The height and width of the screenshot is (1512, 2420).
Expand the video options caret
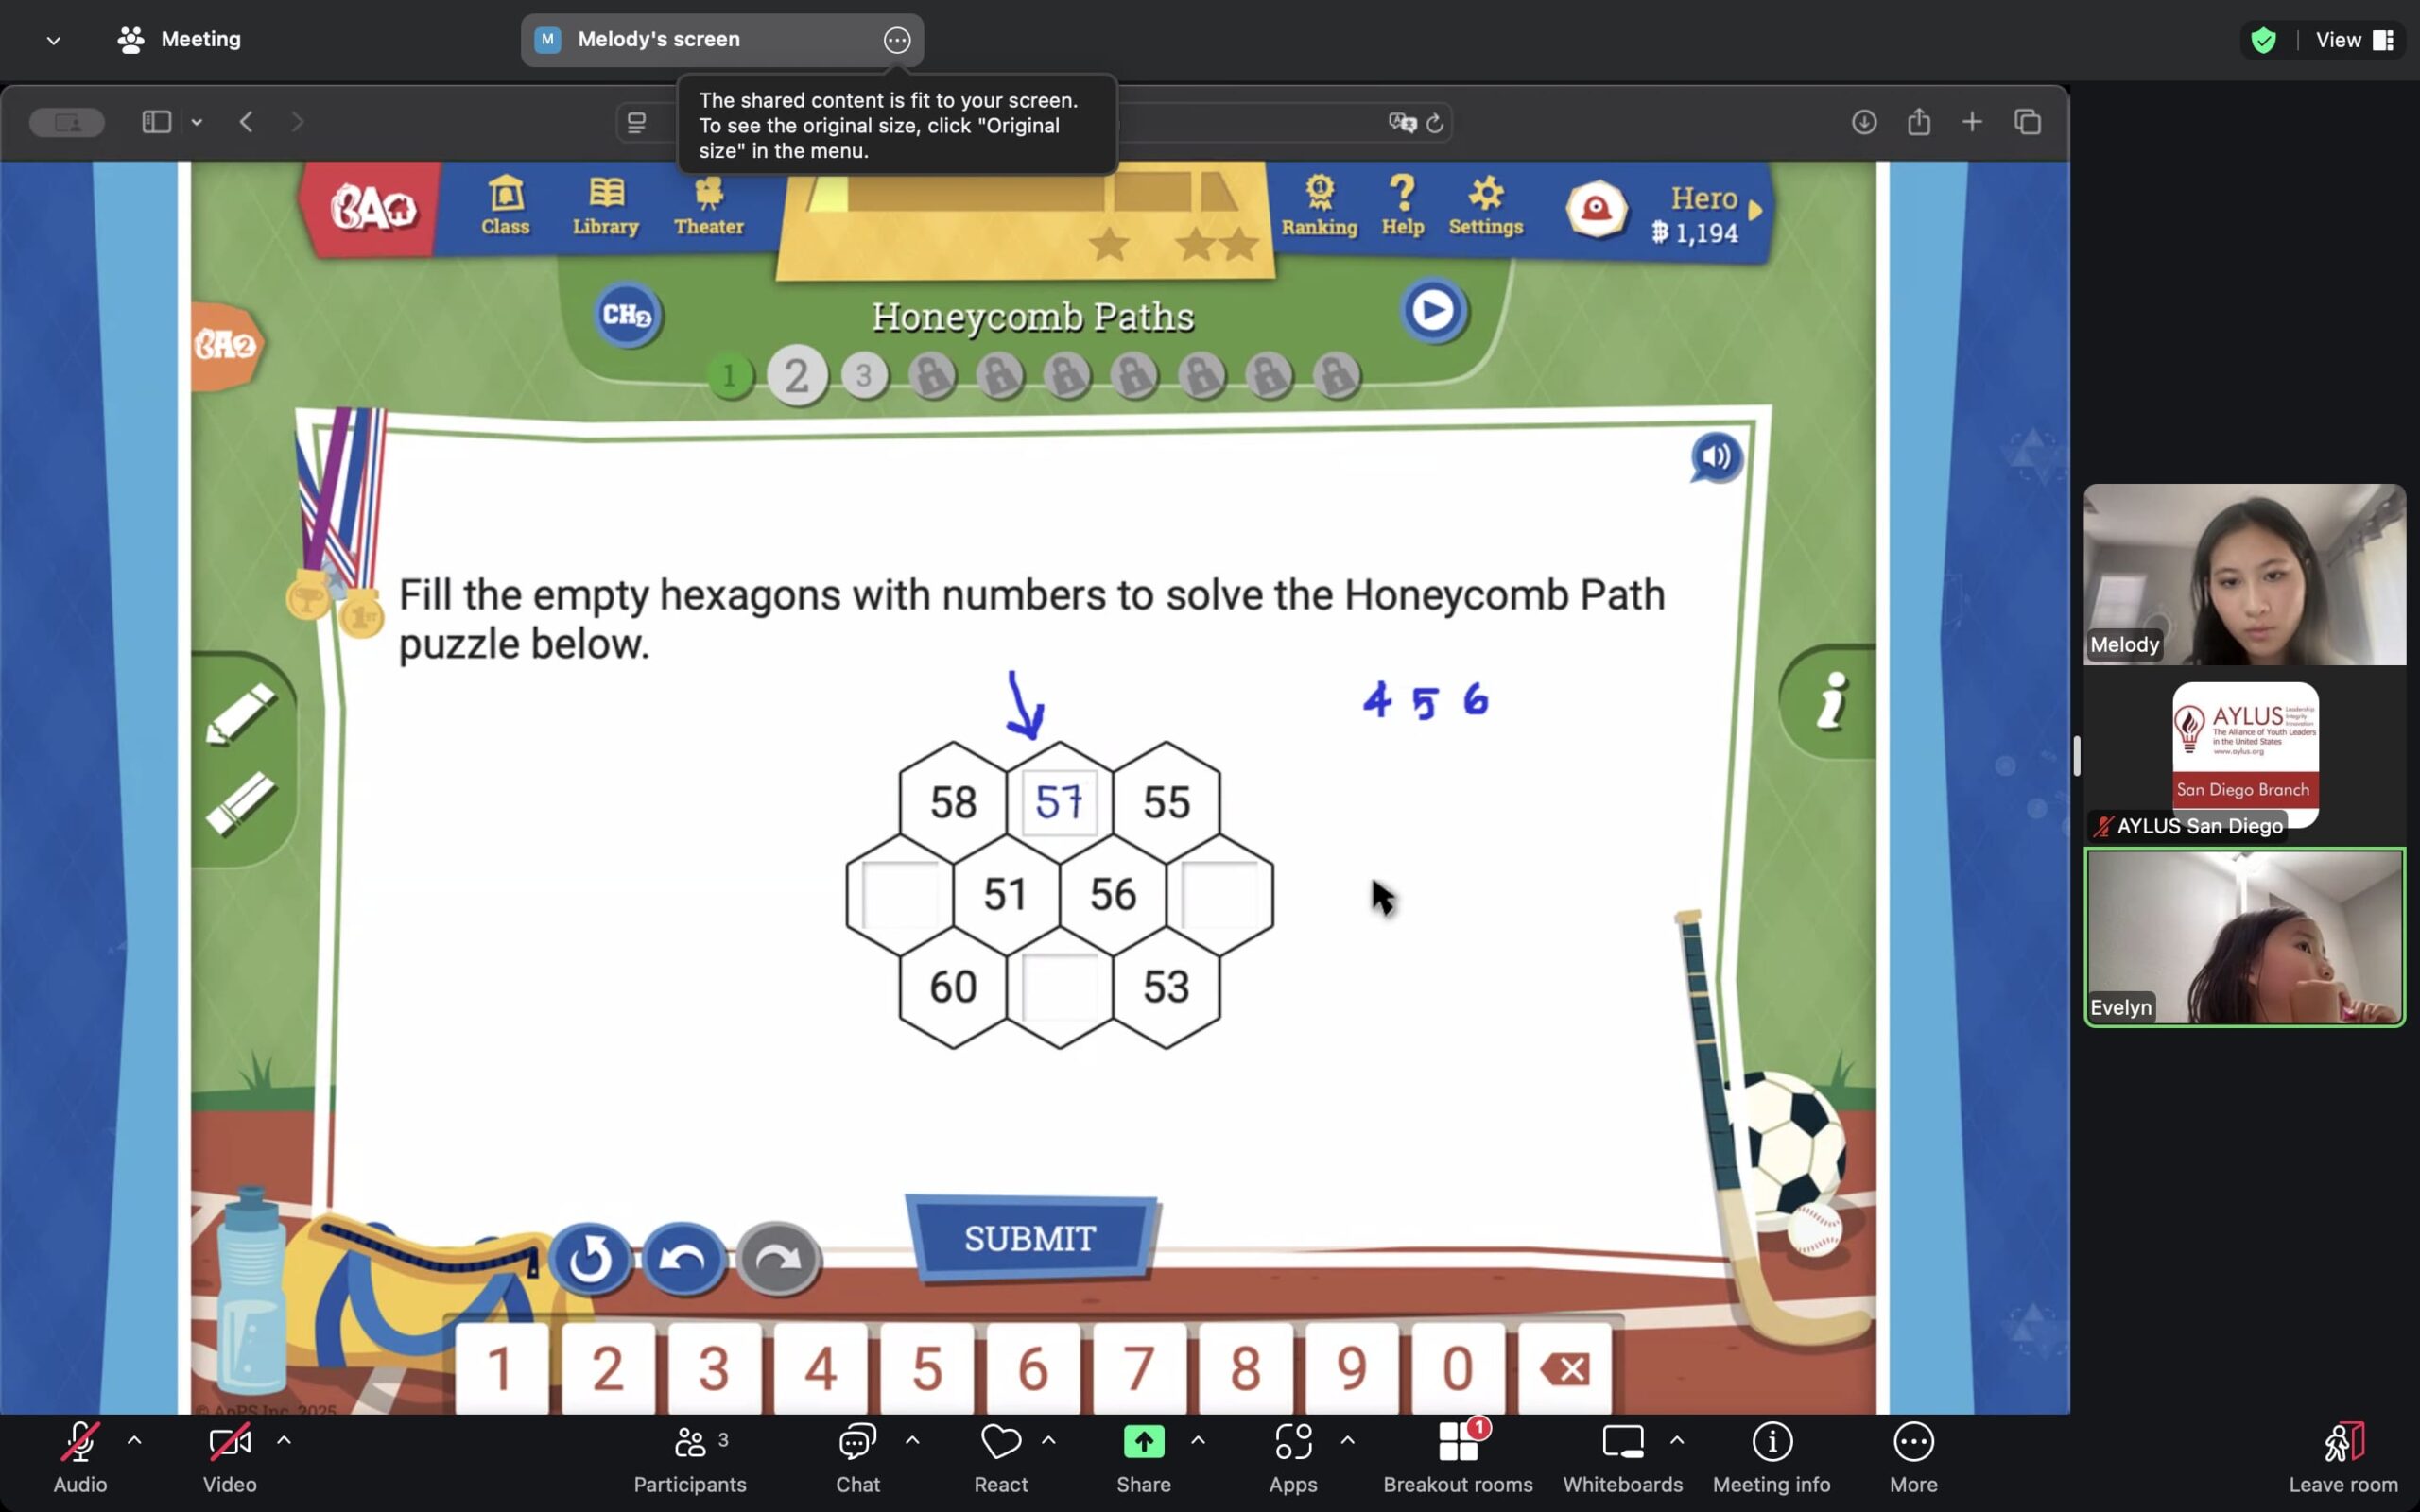click(x=284, y=1440)
